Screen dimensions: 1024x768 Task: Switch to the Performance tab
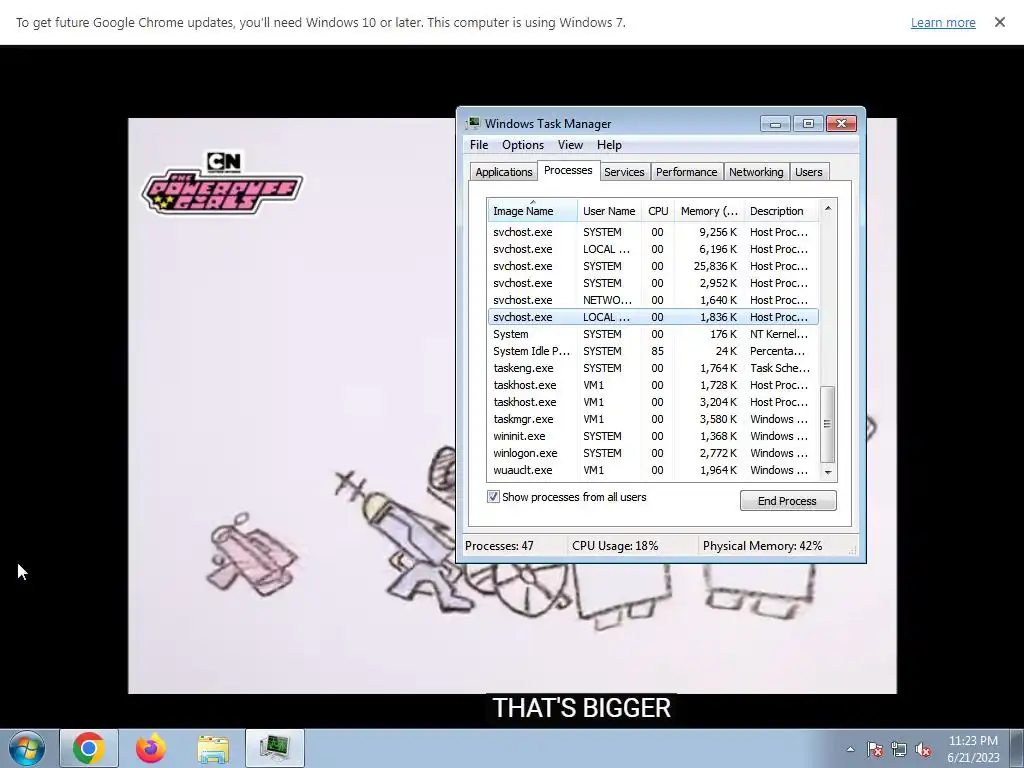pos(686,172)
